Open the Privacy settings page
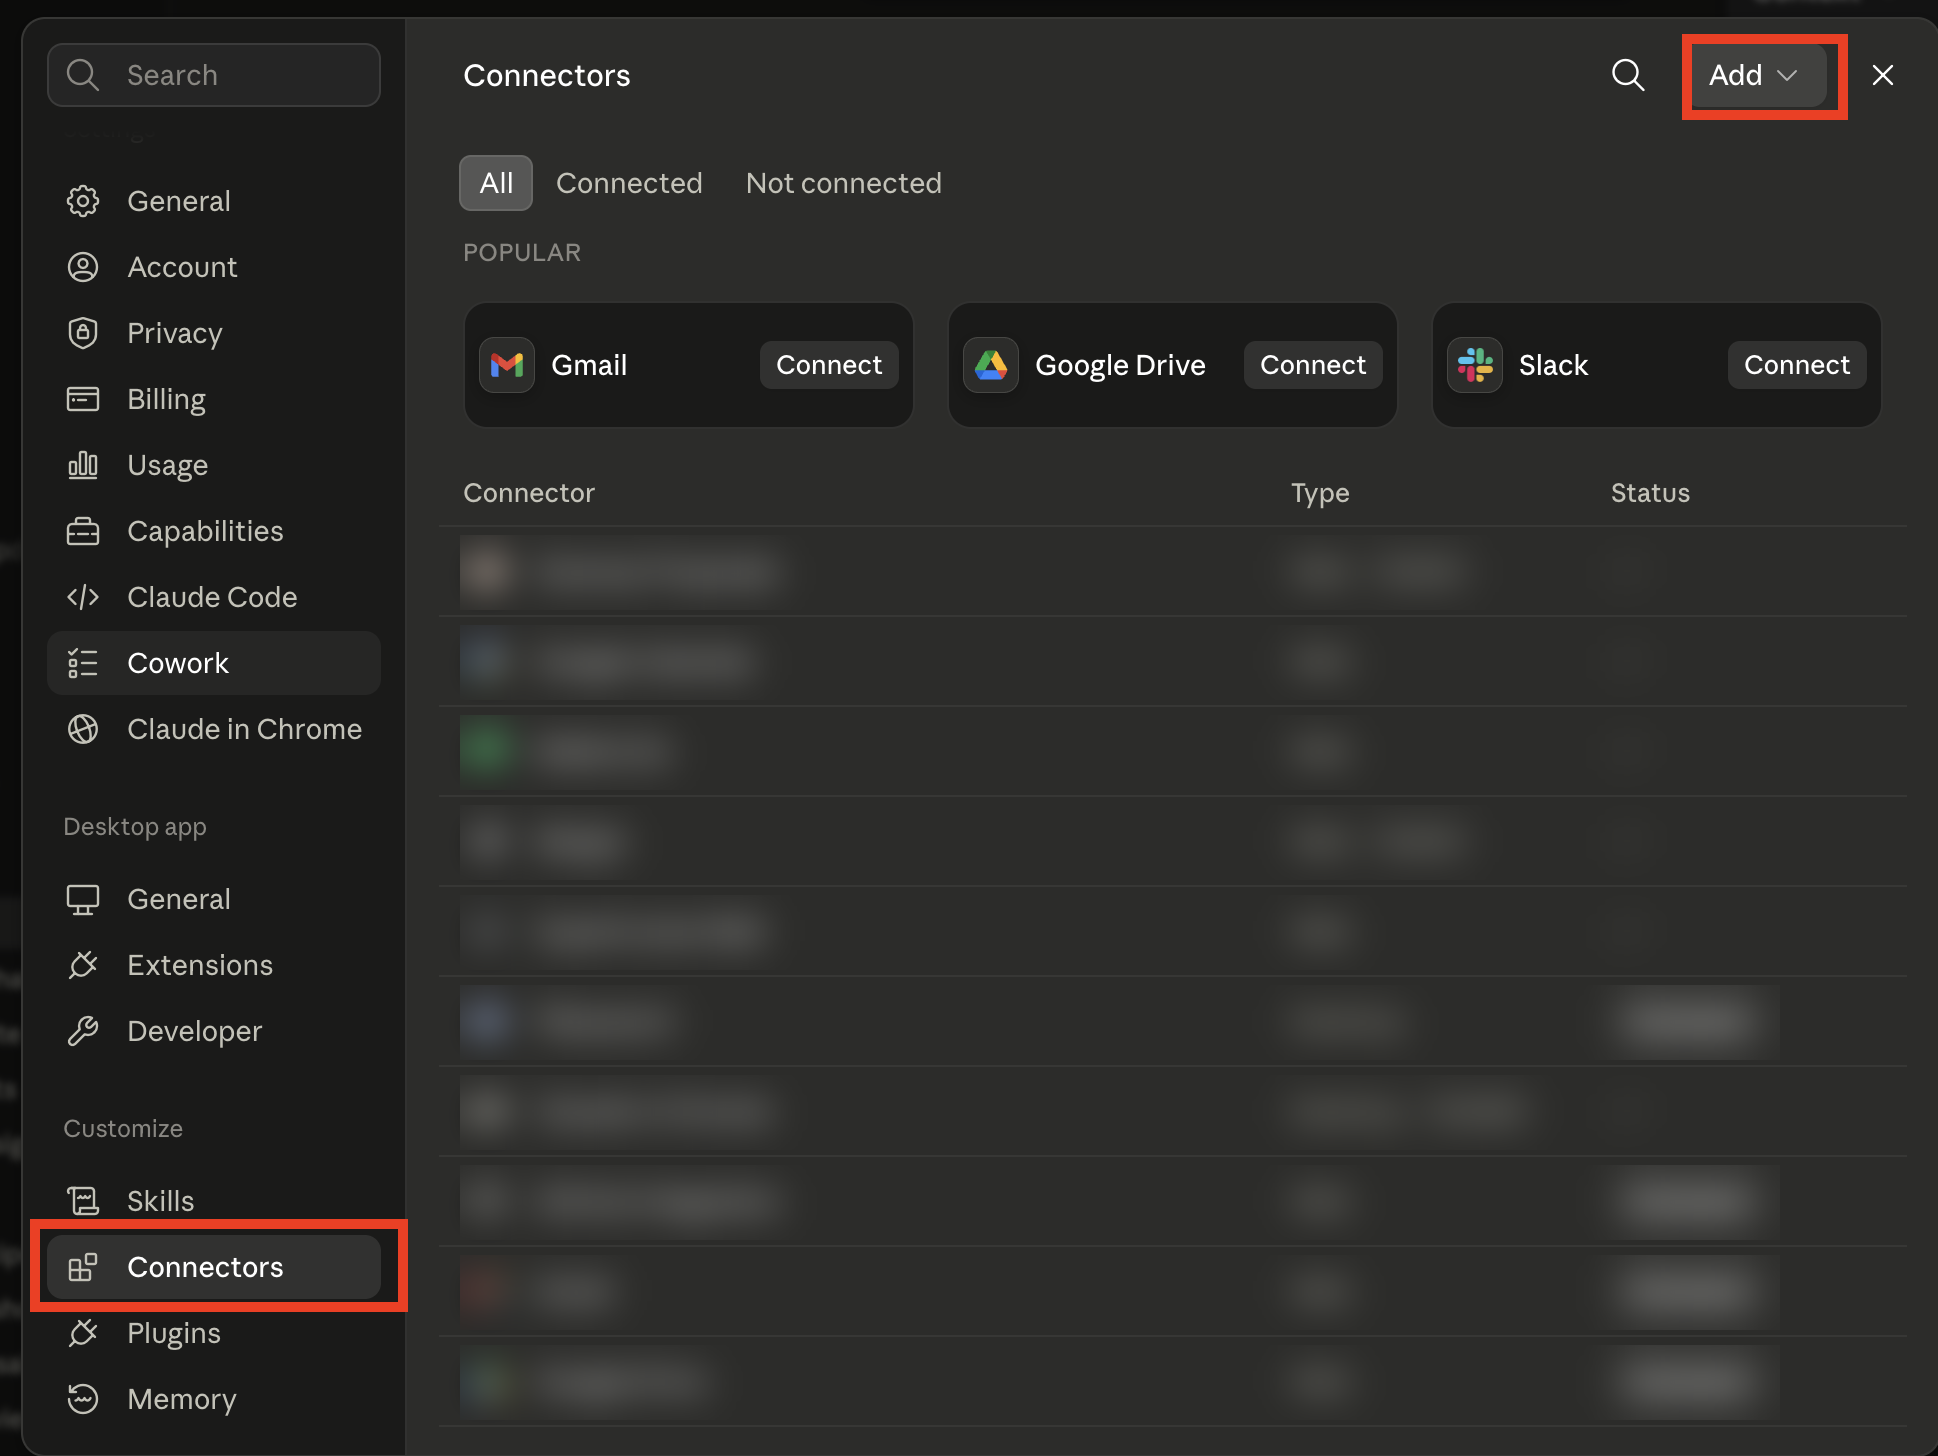The width and height of the screenshot is (1938, 1456). click(214, 333)
